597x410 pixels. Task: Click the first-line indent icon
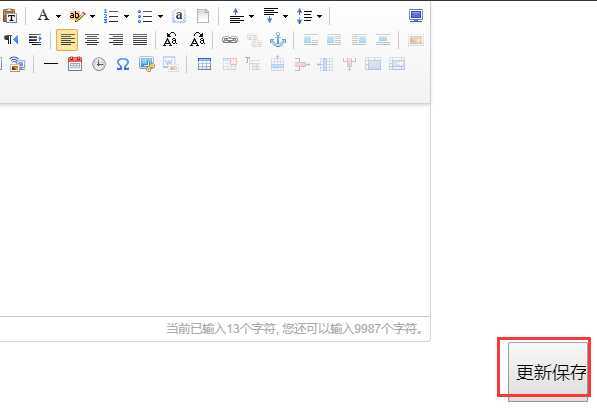tap(35, 40)
